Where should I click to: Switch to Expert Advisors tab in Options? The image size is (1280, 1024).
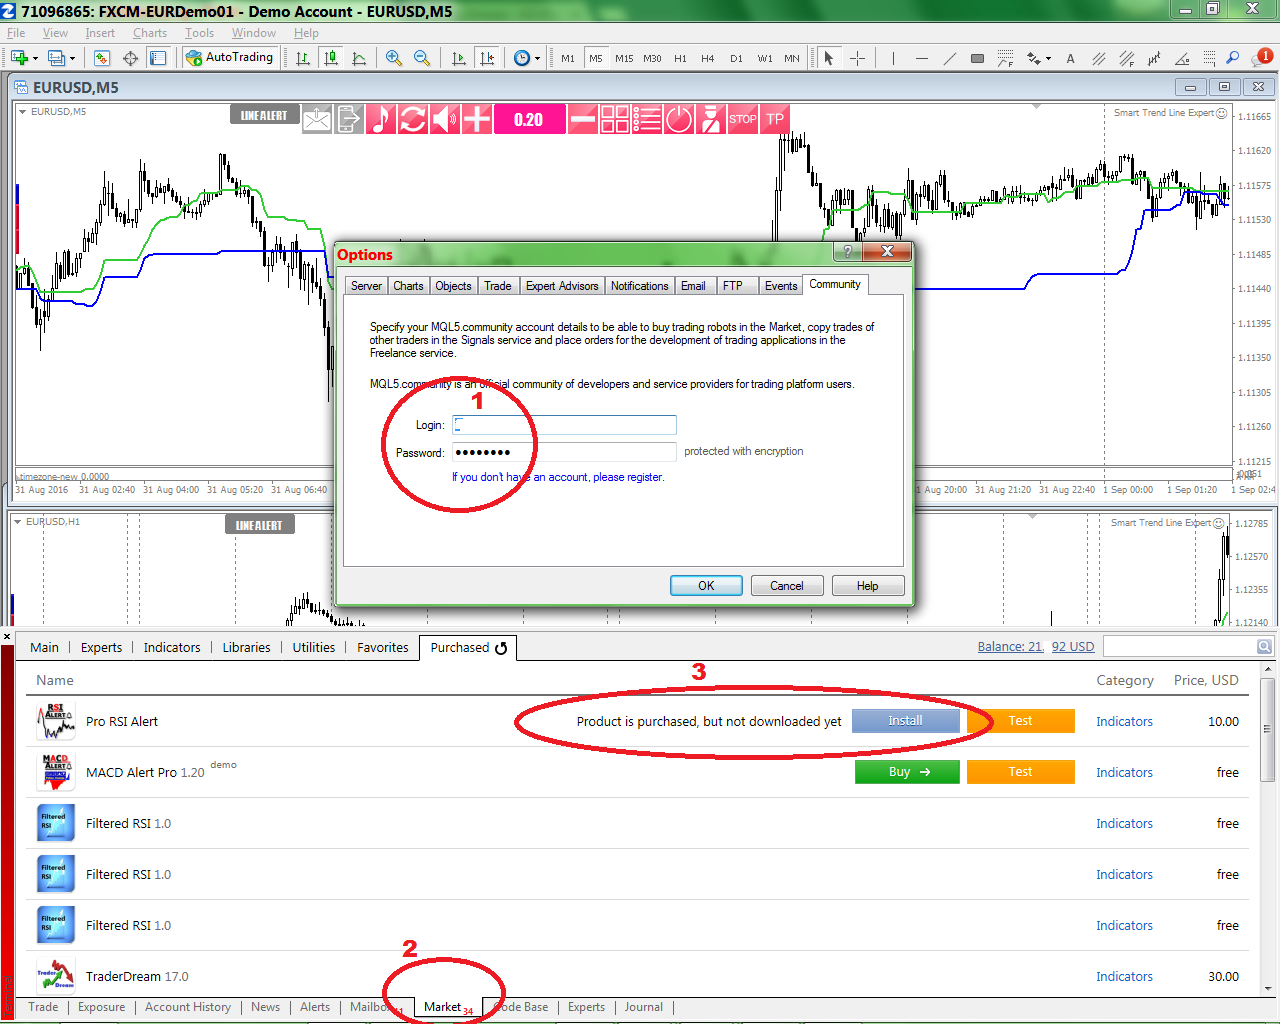[x=562, y=286]
